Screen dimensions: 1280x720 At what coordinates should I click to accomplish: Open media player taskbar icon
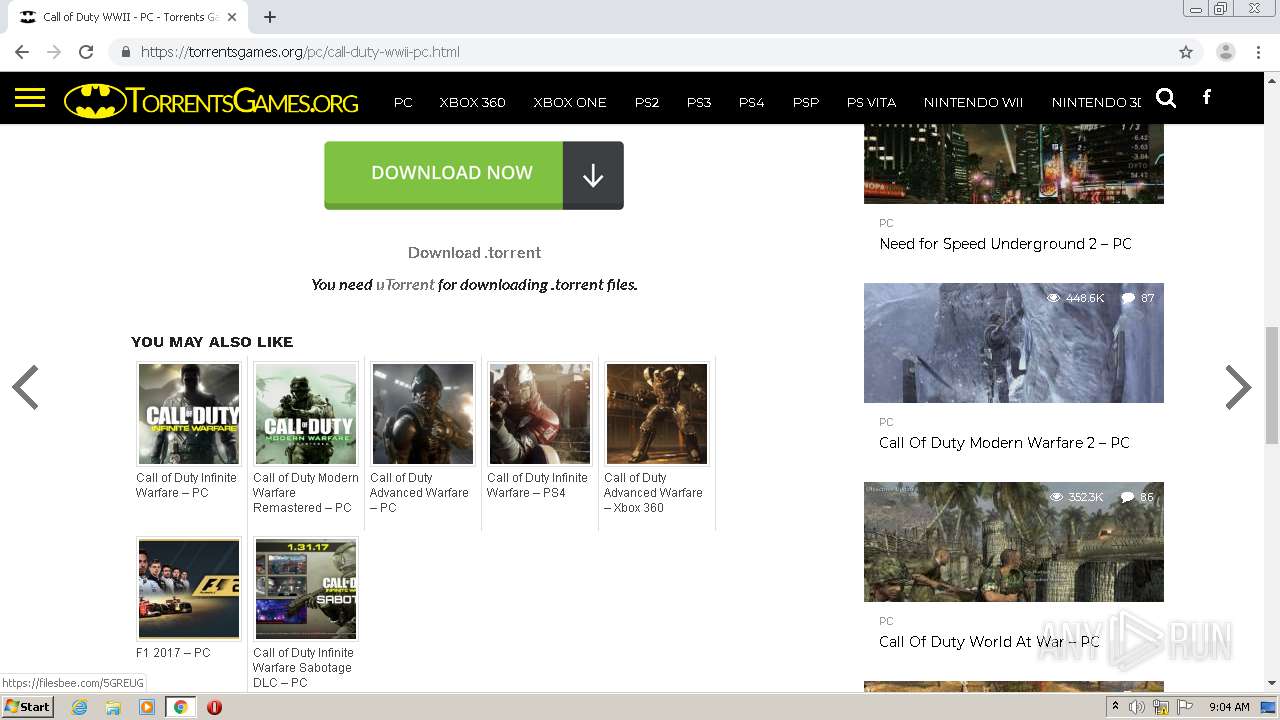click(147, 707)
